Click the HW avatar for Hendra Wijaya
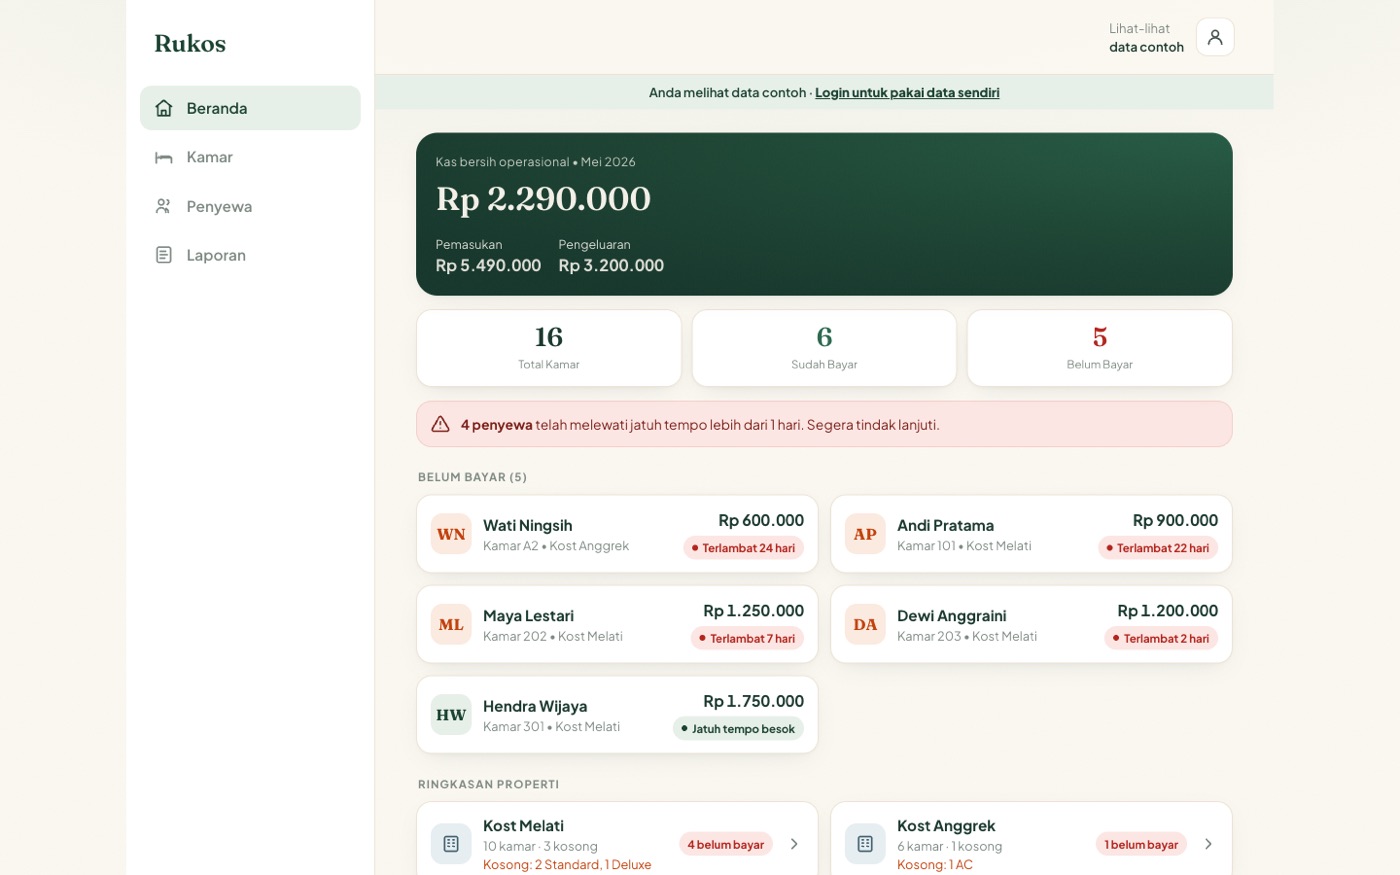 (x=451, y=715)
